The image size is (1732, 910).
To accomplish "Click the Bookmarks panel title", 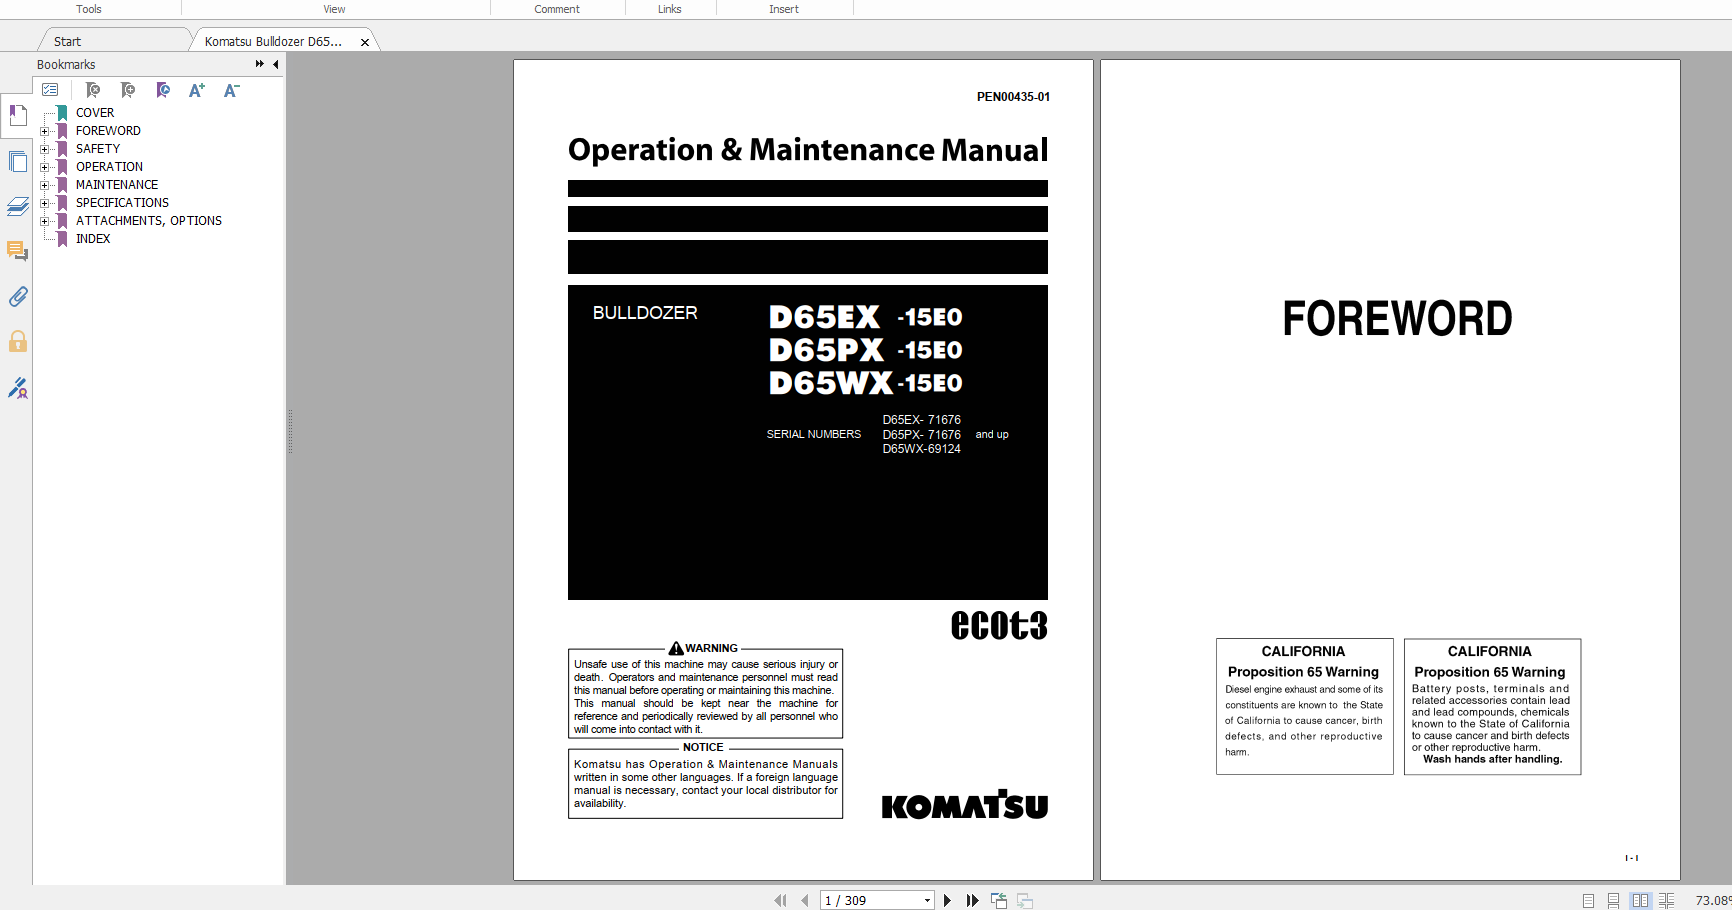I will pos(66,64).
